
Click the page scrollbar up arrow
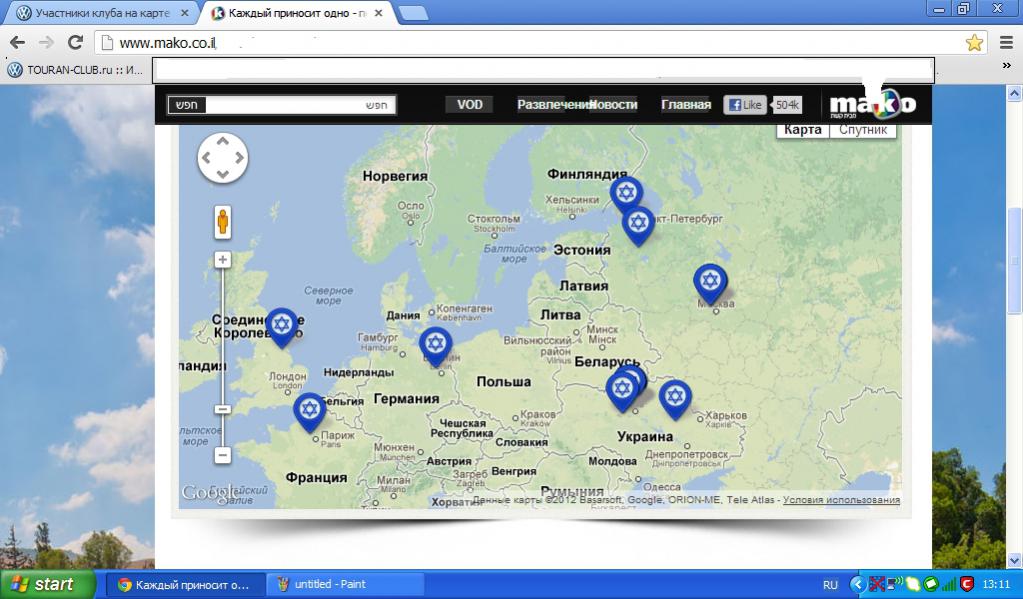pos(1014,94)
